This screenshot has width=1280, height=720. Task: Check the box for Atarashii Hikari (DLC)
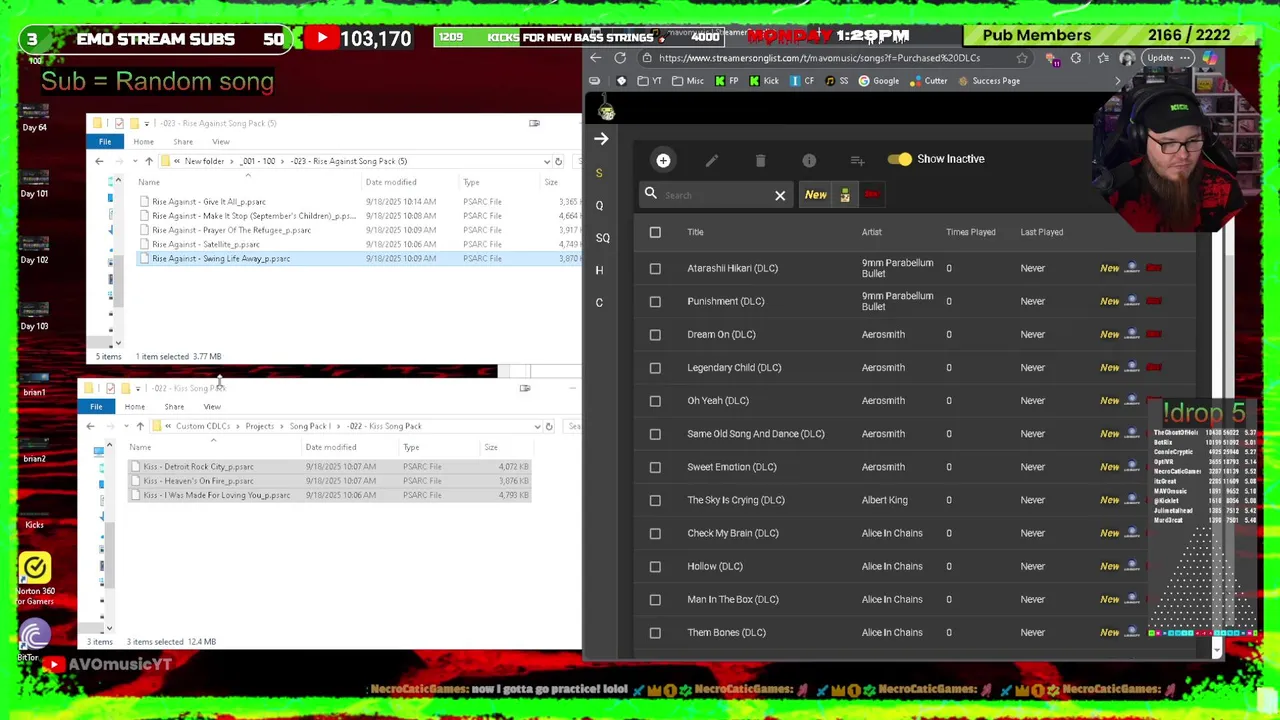(x=655, y=268)
